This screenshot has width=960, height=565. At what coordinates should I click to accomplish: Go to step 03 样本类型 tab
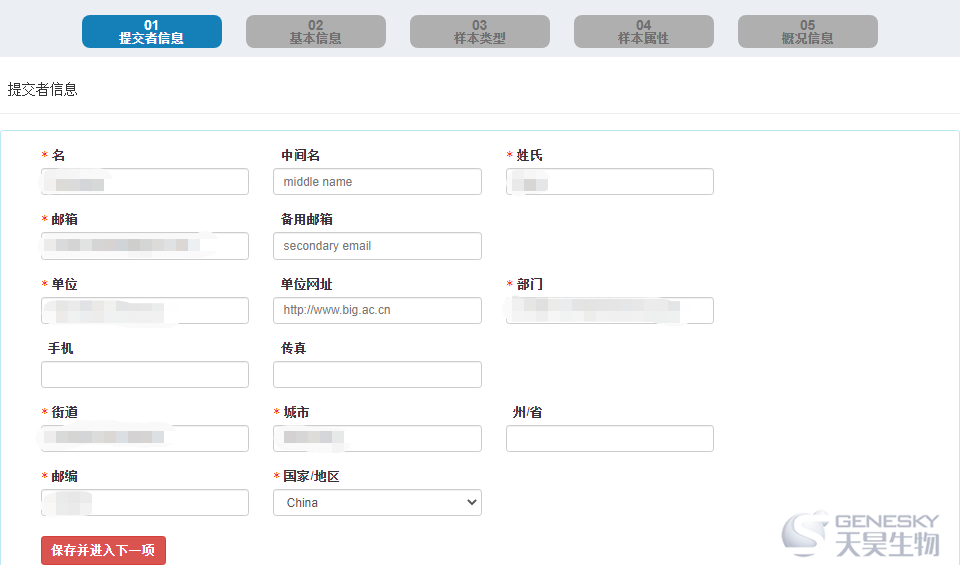tap(479, 32)
